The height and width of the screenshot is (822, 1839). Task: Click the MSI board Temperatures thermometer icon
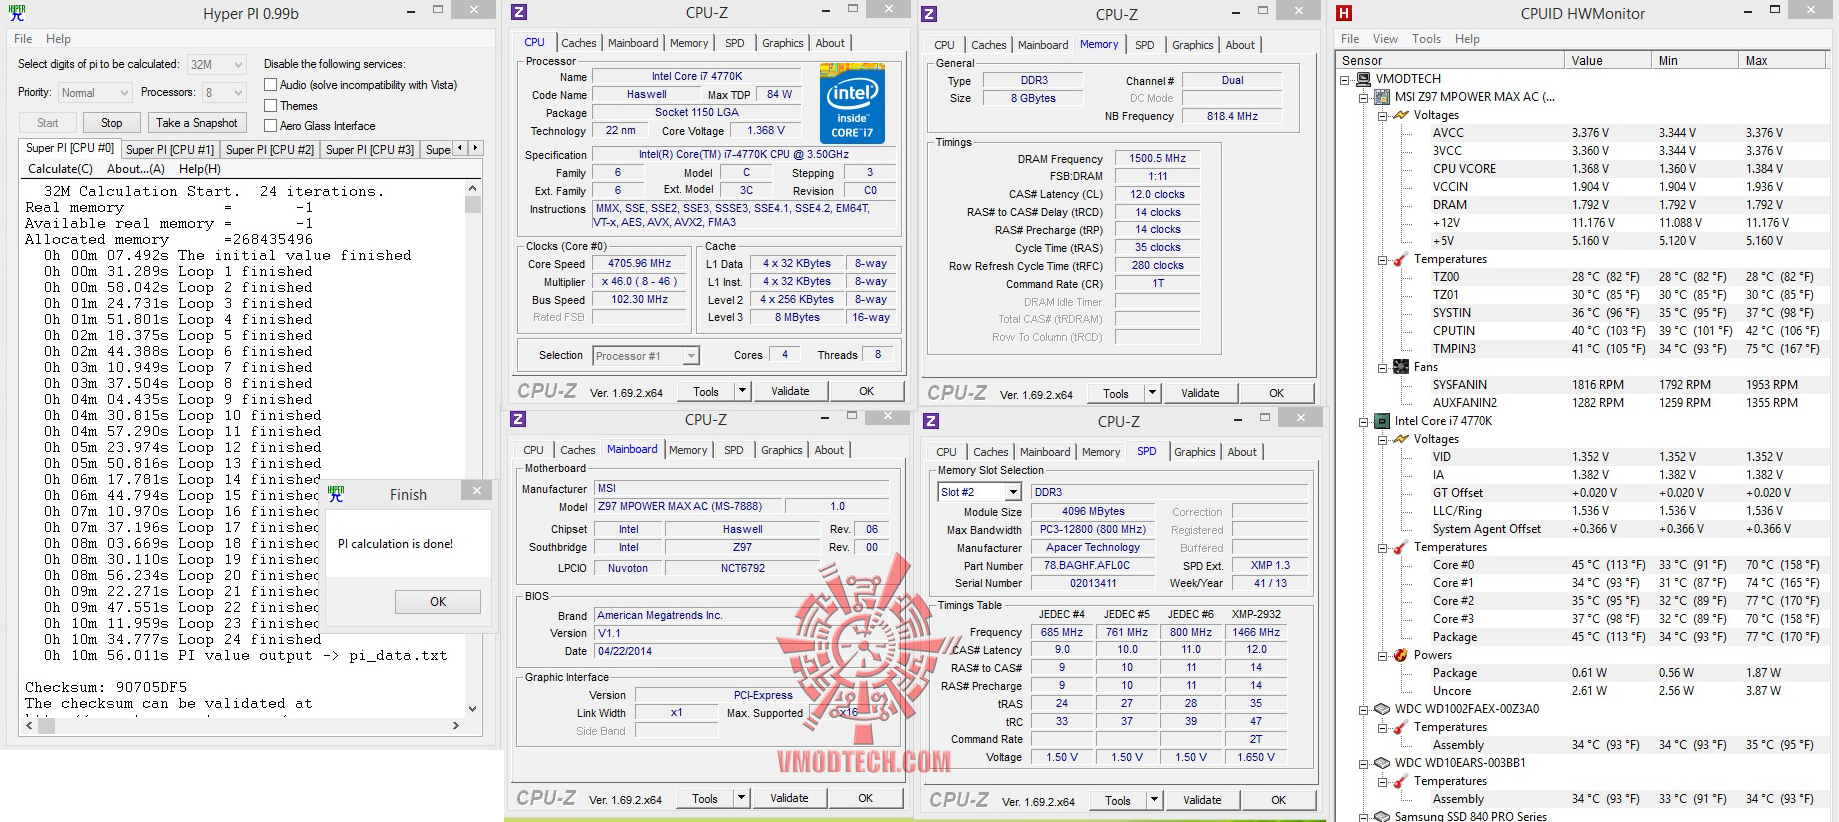1400,259
